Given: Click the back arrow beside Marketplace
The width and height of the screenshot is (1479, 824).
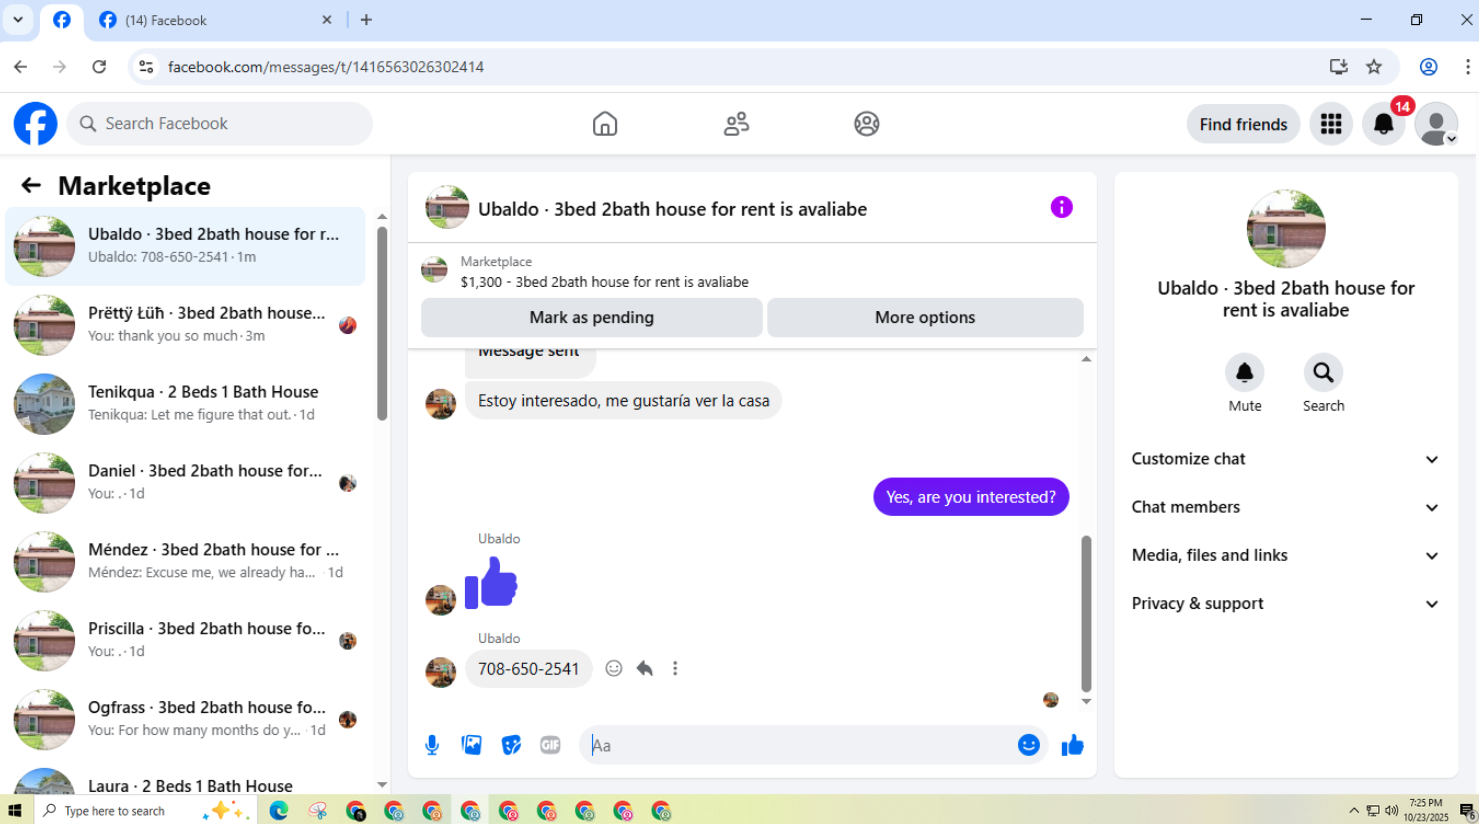Looking at the screenshot, I should point(31,185).
